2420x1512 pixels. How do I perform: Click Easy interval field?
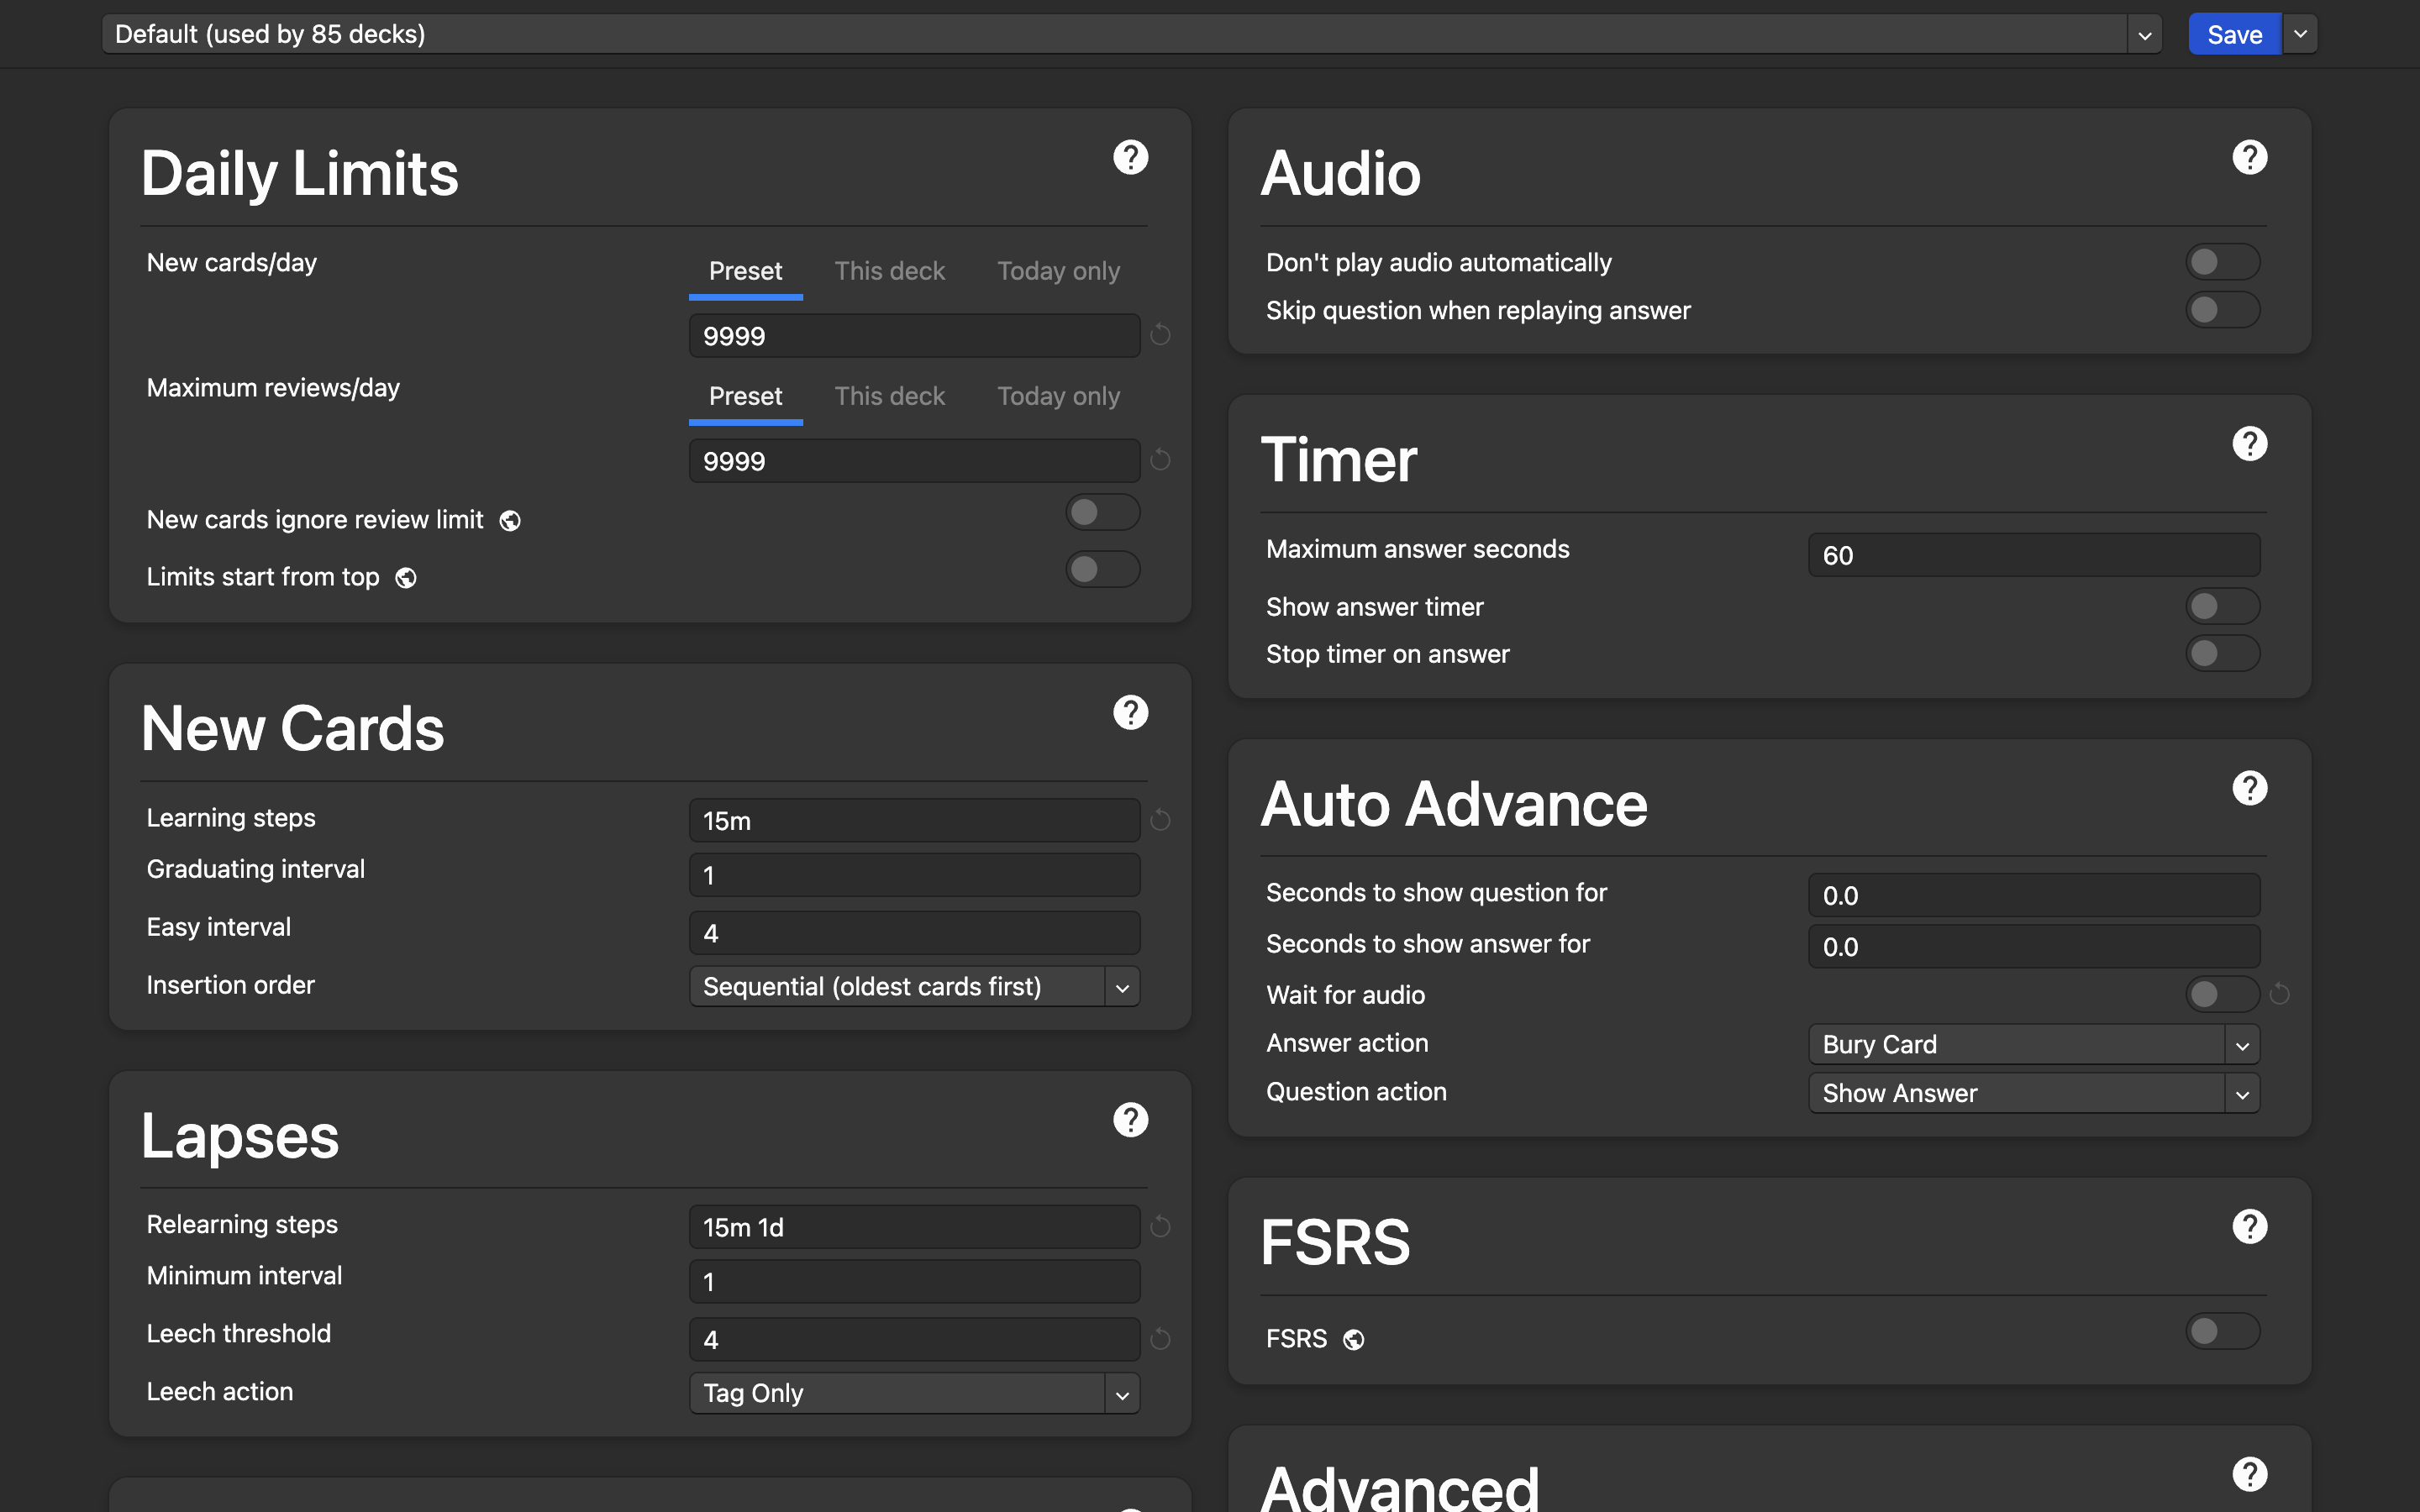(x=914, y=933)
